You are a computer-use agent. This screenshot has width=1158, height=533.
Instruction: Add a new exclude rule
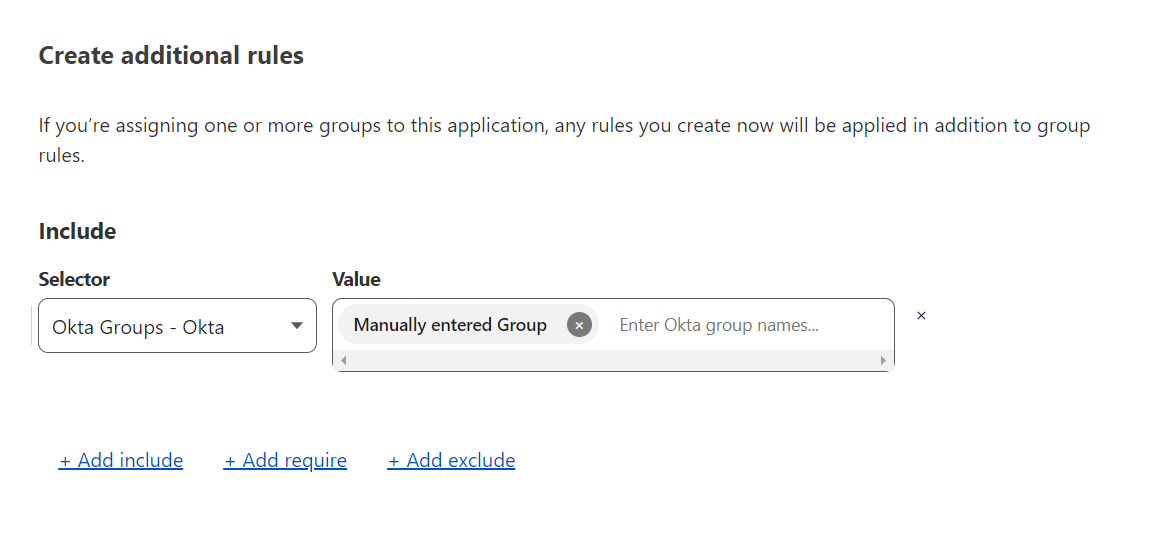coord(451,461)
